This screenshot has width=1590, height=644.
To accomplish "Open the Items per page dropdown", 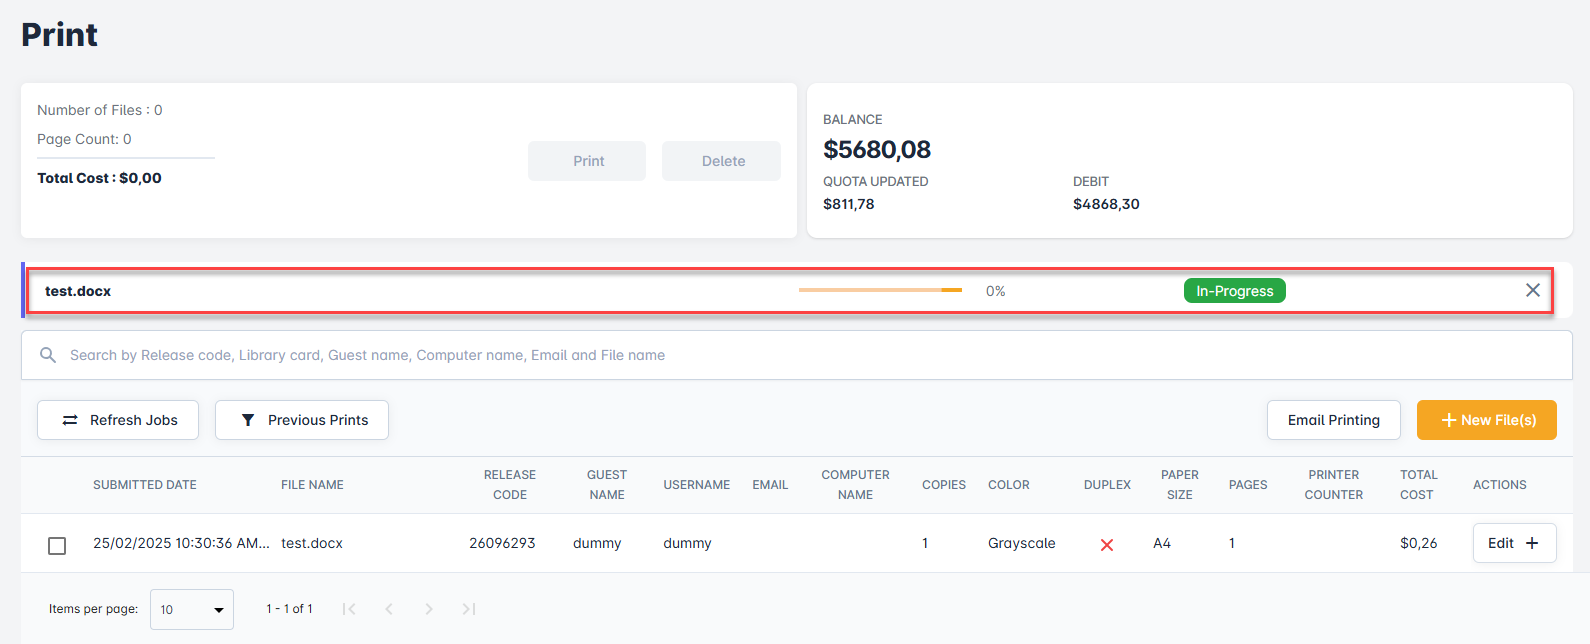I will 191,609.
